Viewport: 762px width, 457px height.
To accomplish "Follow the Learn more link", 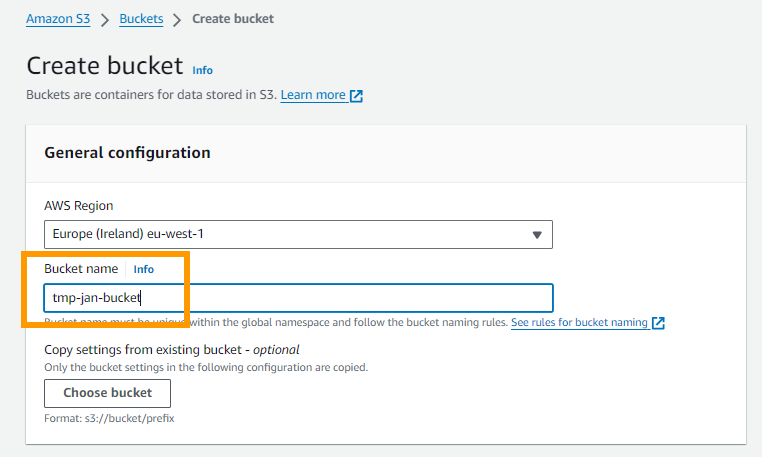I will pyautogui.click(x=313, y=95).
